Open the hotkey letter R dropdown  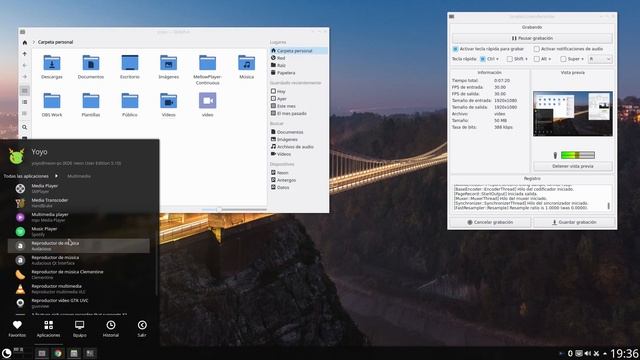point(600,59)
